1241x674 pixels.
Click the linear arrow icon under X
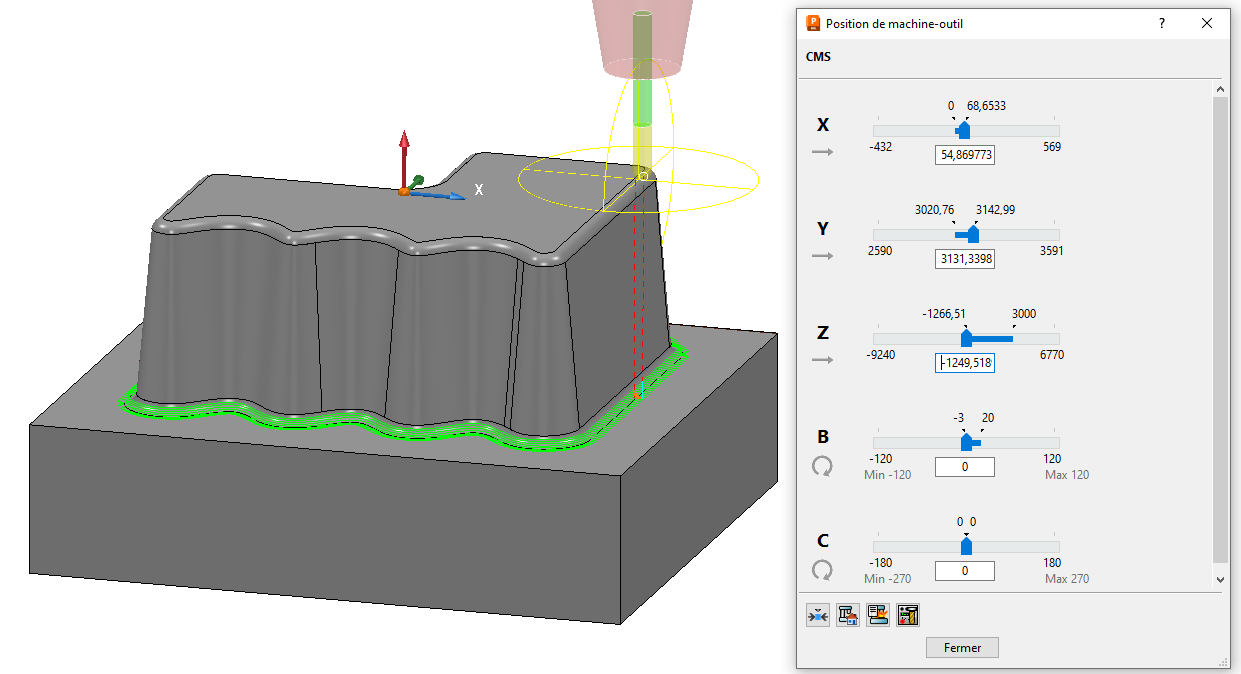pyautogui.click(x=822, y=152)
